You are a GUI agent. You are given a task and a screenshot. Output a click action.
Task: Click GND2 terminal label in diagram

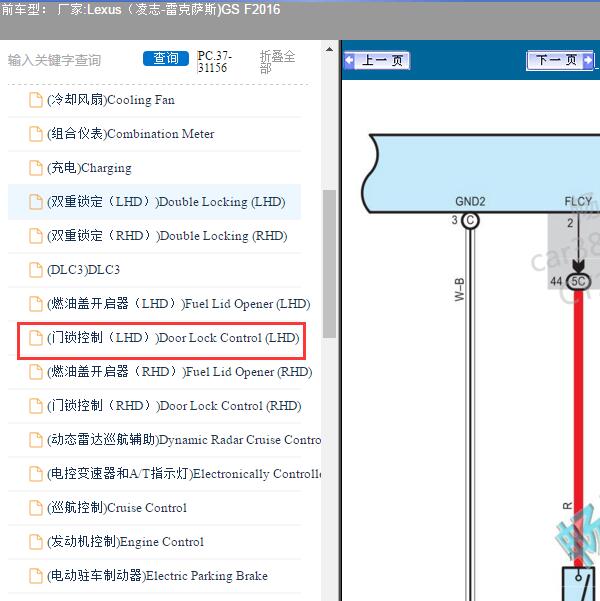click(470, 201)
